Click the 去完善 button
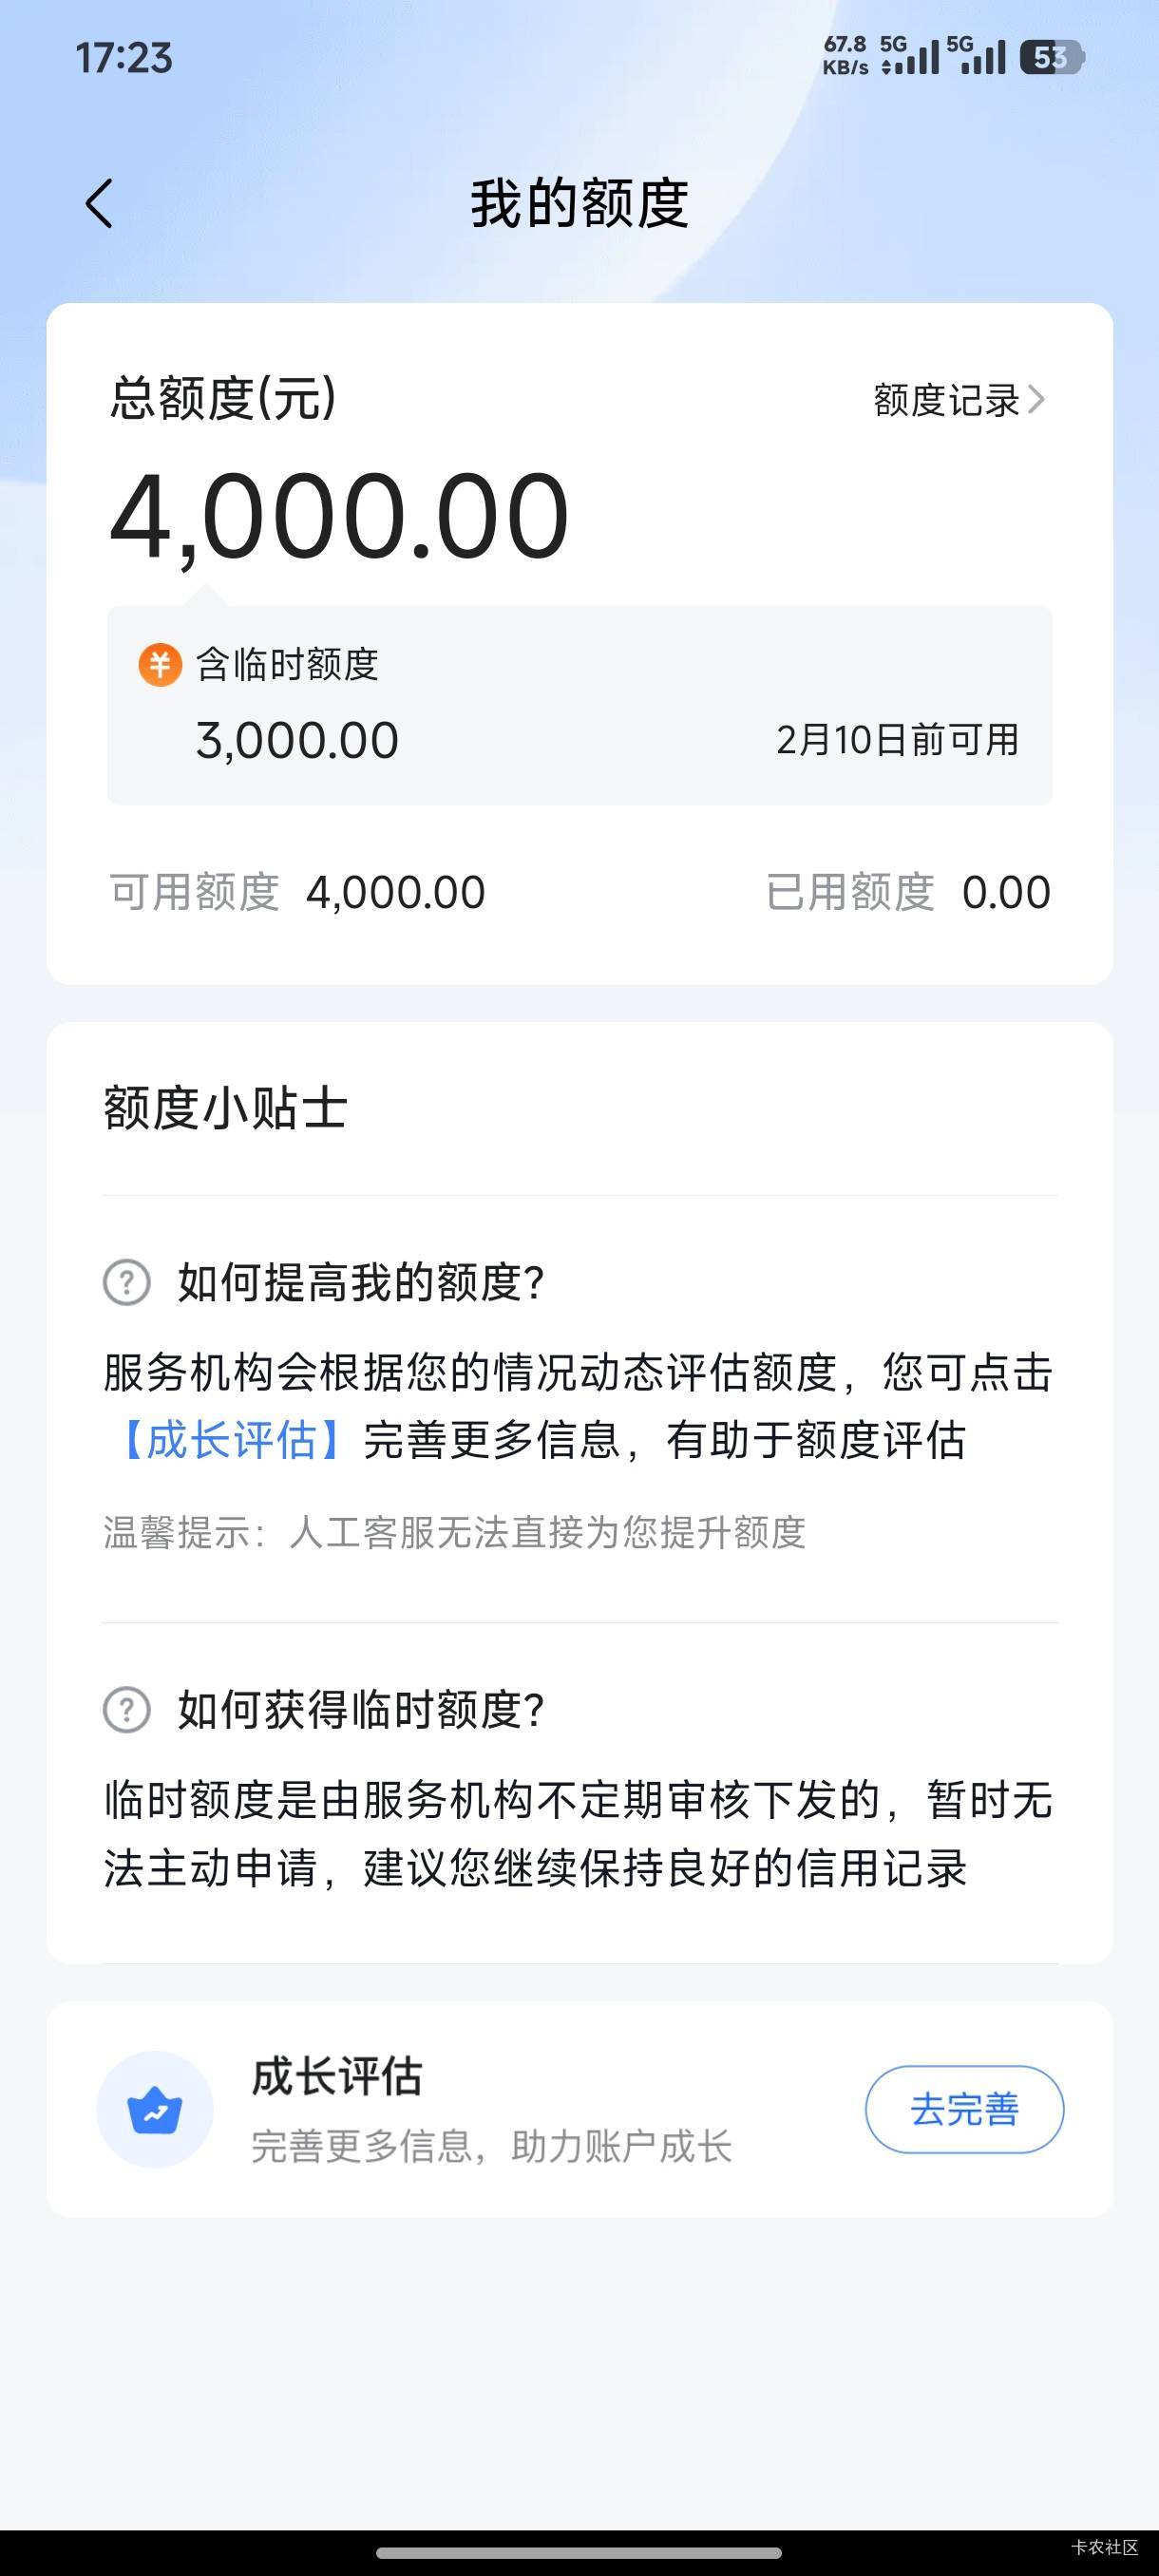1159x2576 pixels. [x=964, y=2109]
